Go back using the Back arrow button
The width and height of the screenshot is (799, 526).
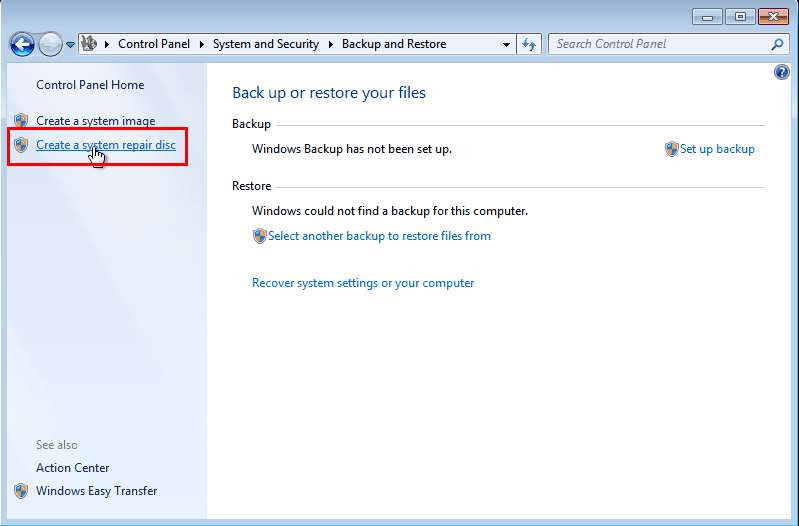(22, 44)
